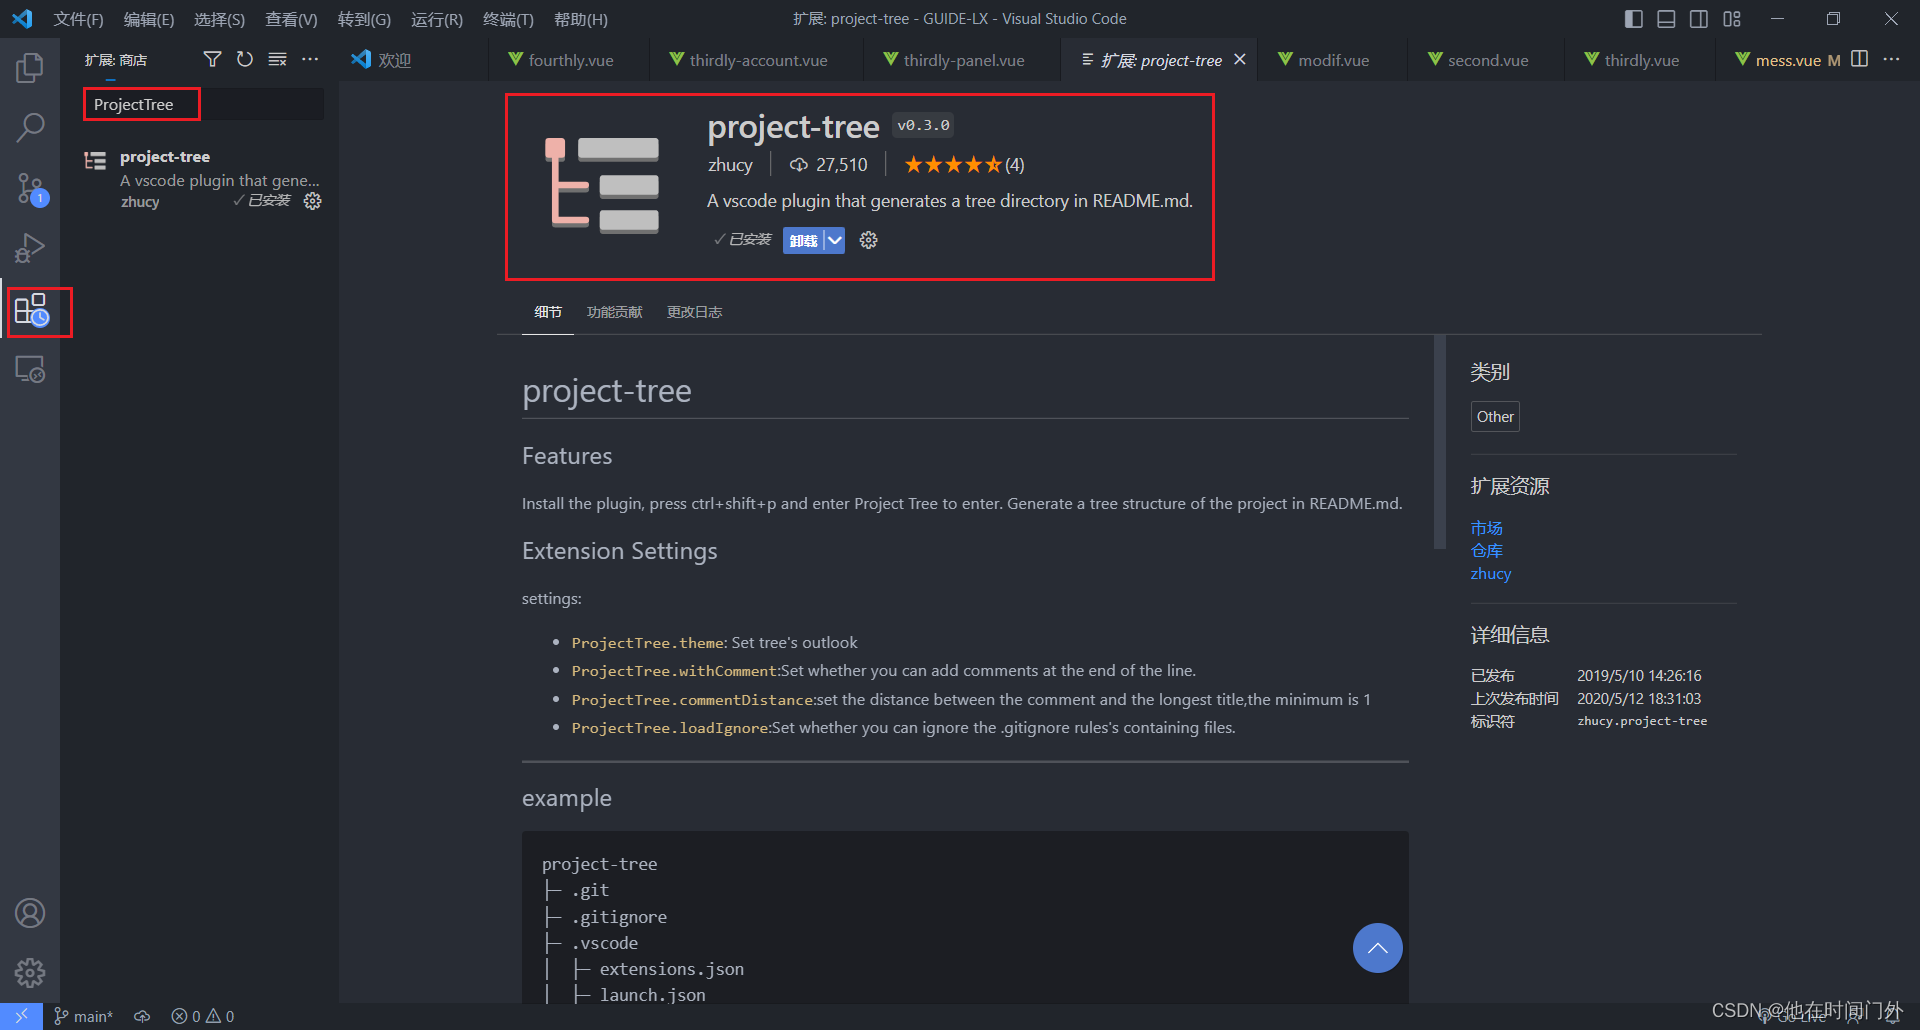
Task: Open gear menu for project-tree list item
Action: (312, 201)
